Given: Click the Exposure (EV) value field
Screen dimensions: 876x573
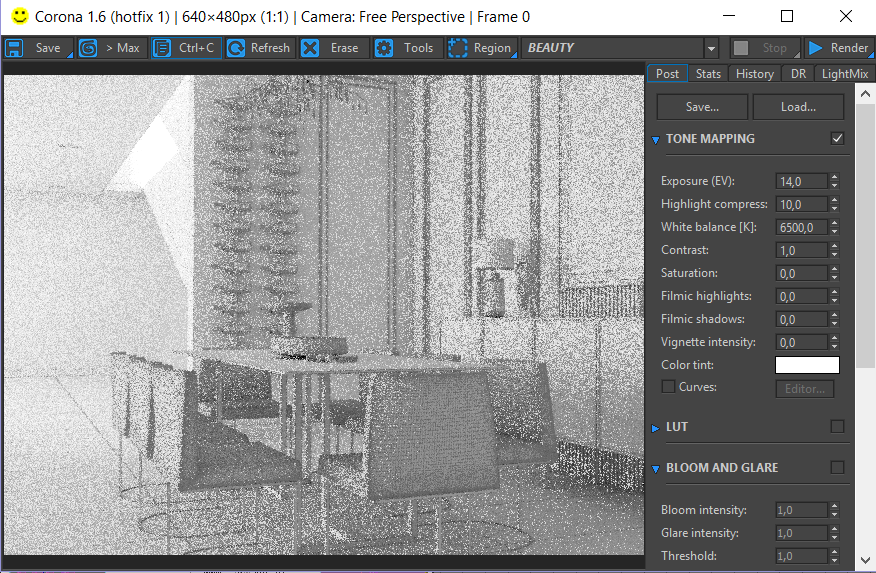Looking at the screenshot, I should (801, 181).
